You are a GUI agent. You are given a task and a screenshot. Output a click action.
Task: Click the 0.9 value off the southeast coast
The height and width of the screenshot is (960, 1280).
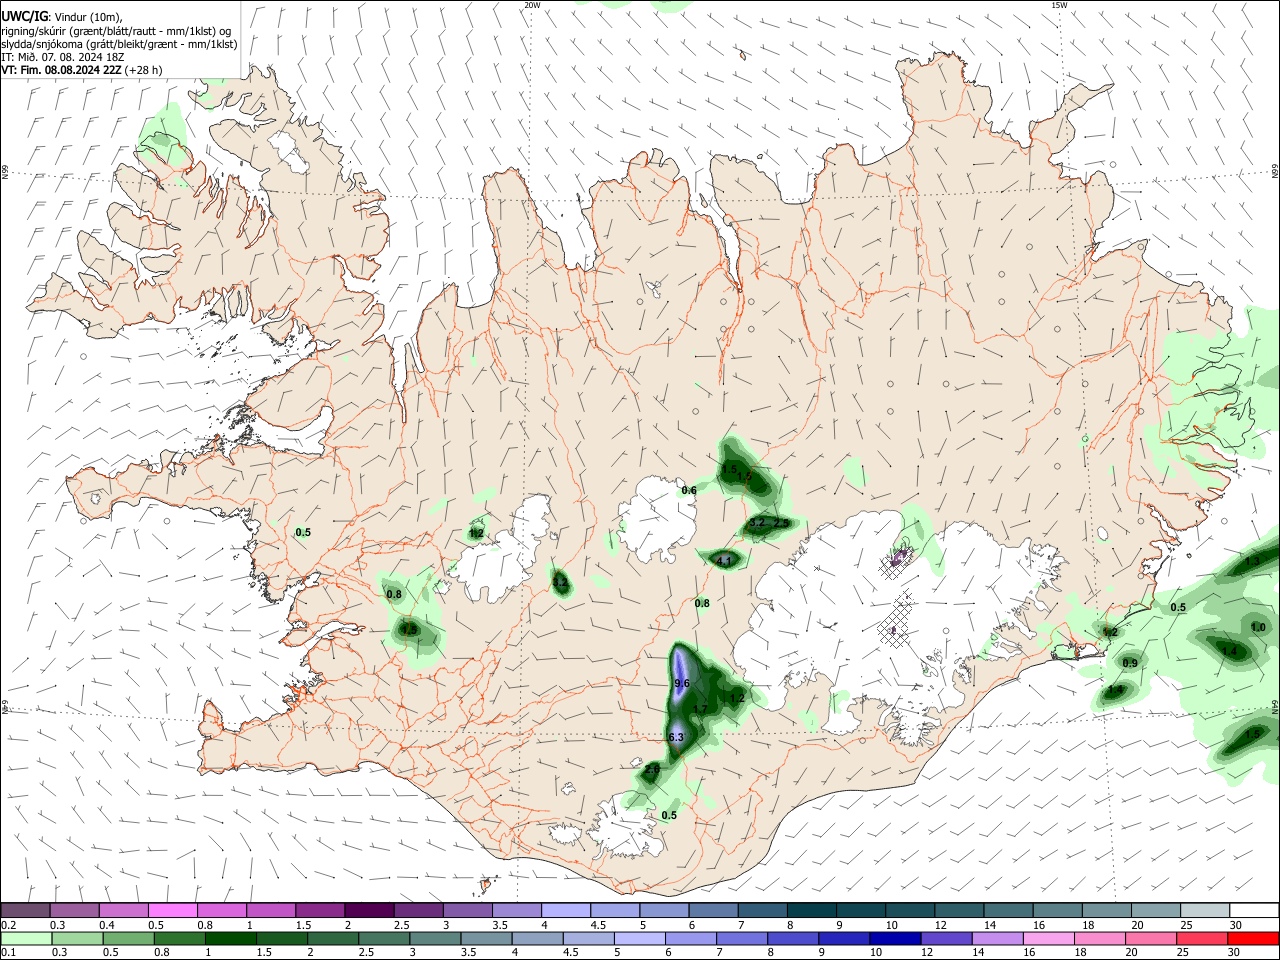tap(1130, 663)
